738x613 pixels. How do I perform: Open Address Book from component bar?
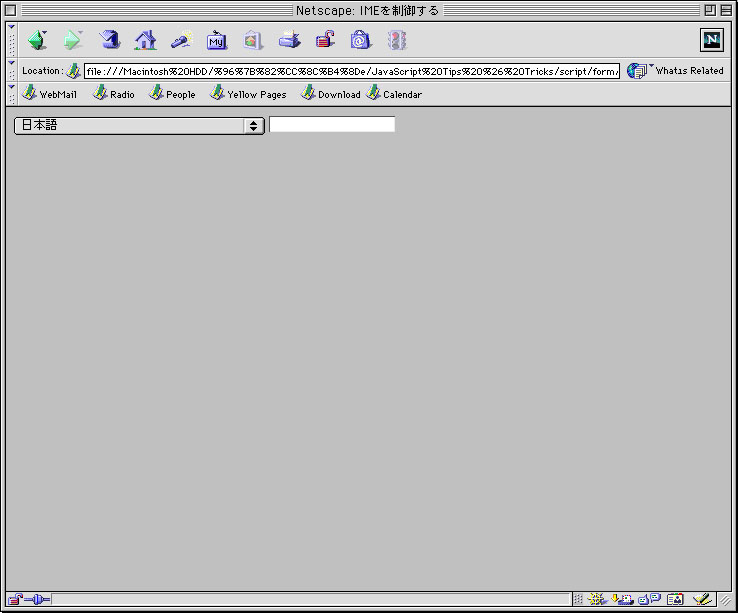pyautogui.click(x=675, y=599)
